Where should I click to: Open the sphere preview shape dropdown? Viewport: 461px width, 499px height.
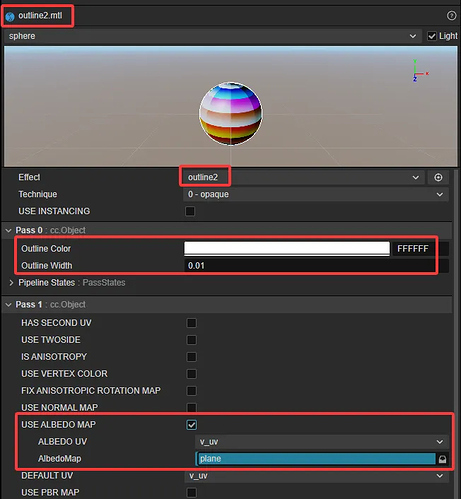(213, 36)
